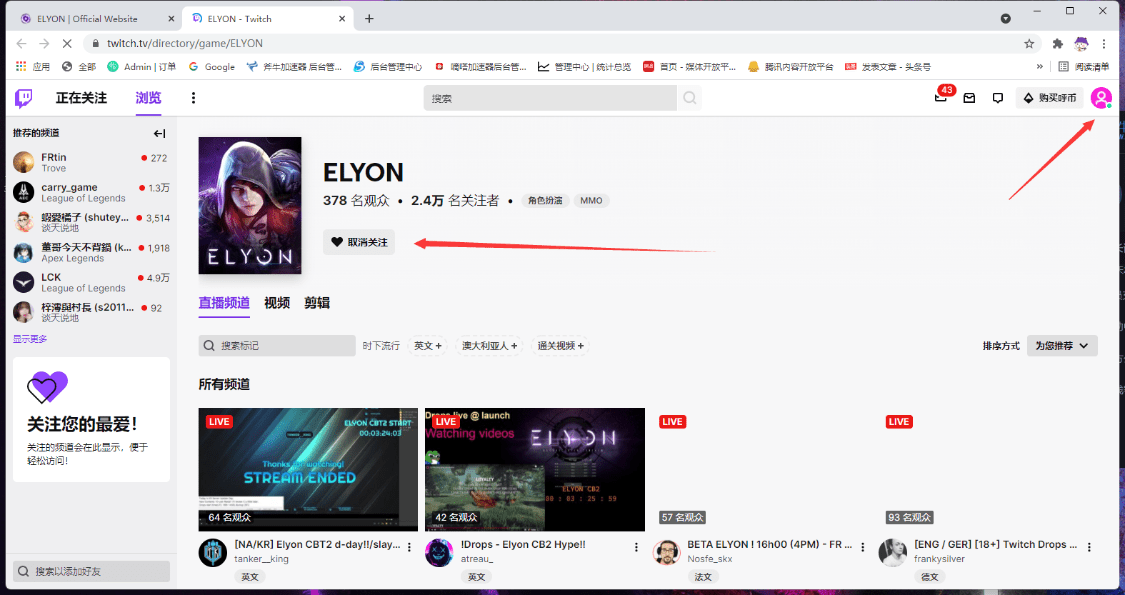1125x595 pixels.
Task: Open atreau_ Elyon CB2 stream thumbnail
Action: click(535, 470)
